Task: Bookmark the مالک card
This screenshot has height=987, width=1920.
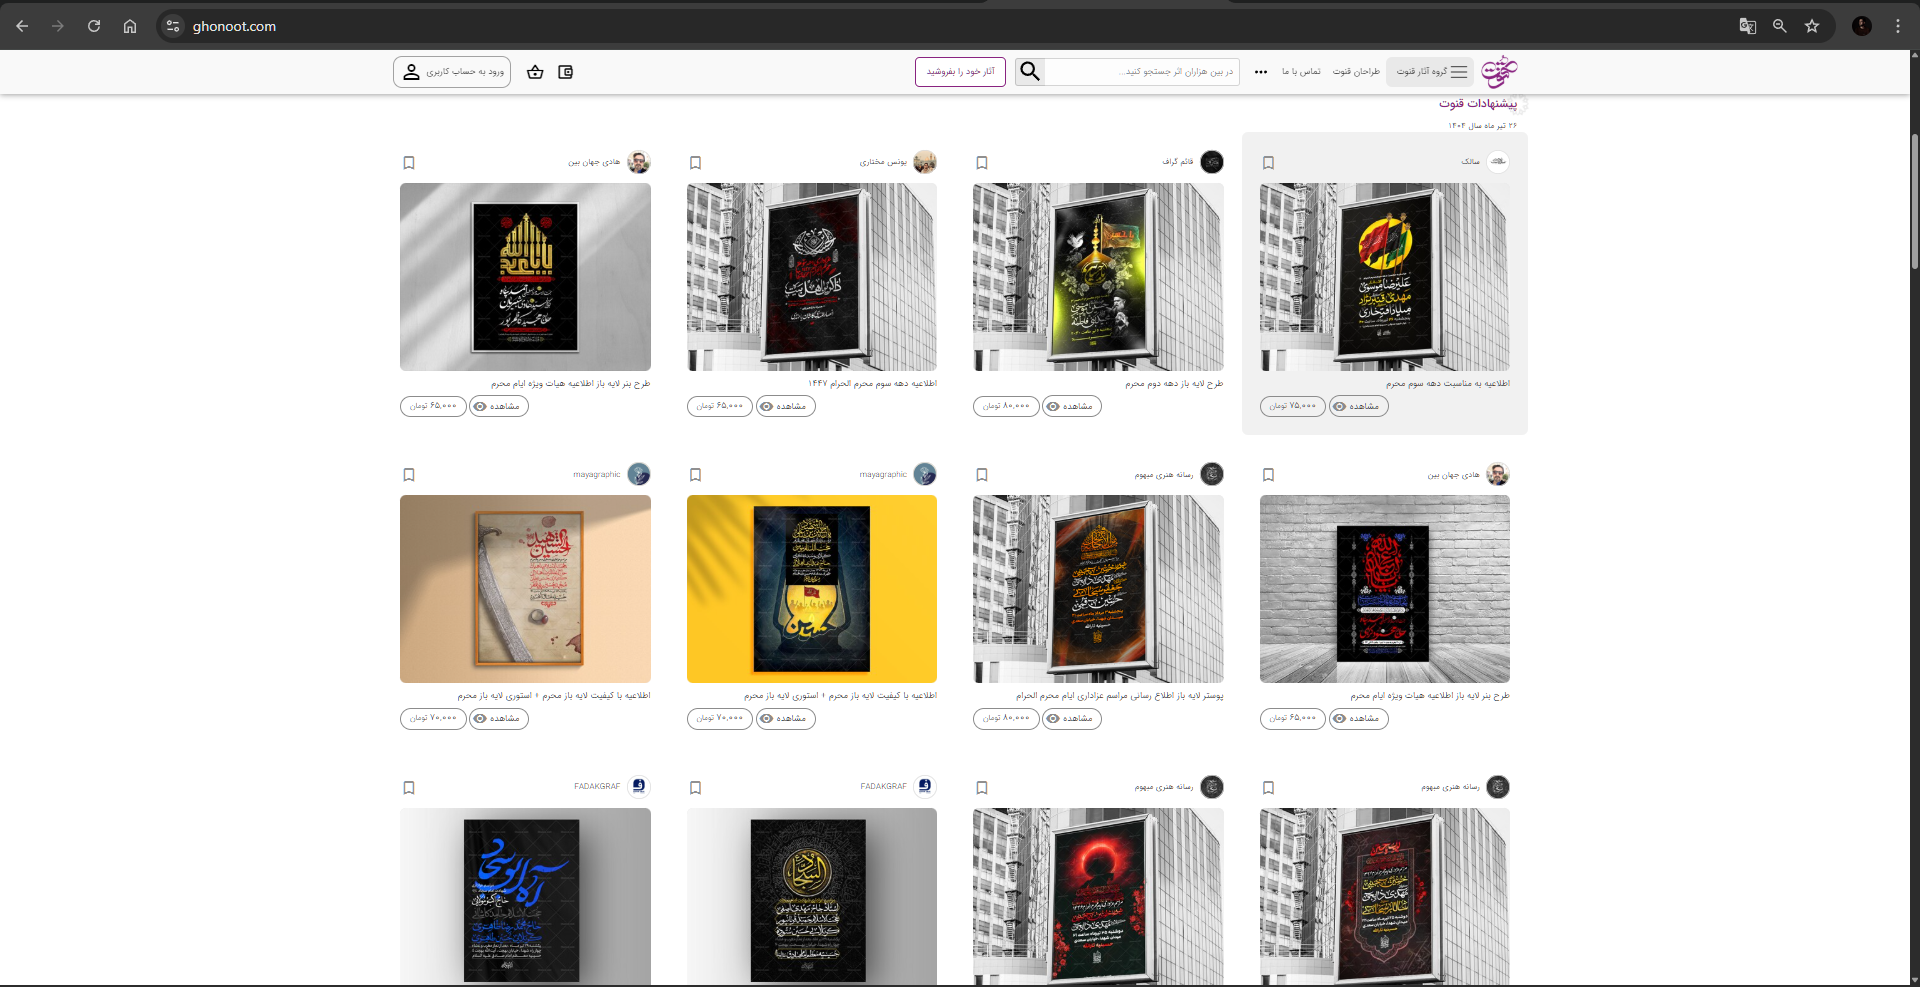Action: tap(1268, 163)
